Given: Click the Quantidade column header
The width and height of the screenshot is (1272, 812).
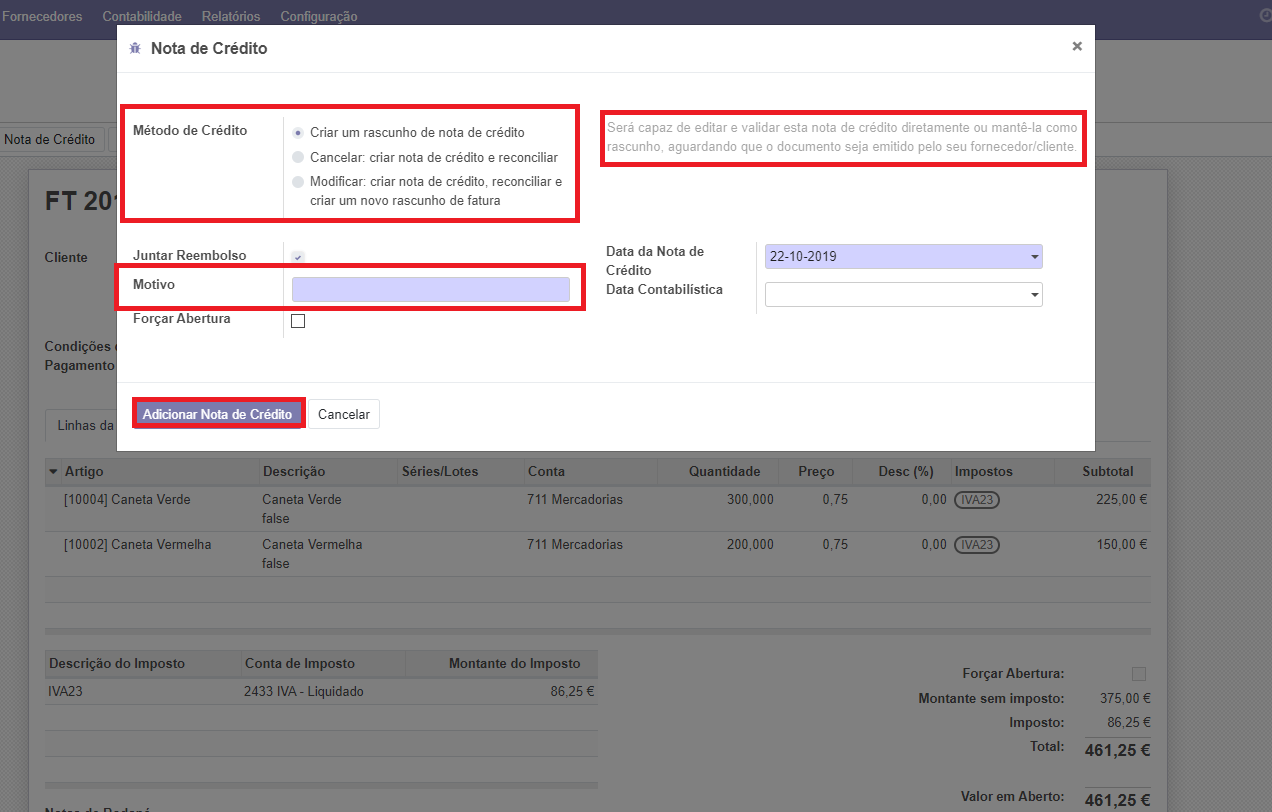Looking at the screenshot, I should click(724, 471).
